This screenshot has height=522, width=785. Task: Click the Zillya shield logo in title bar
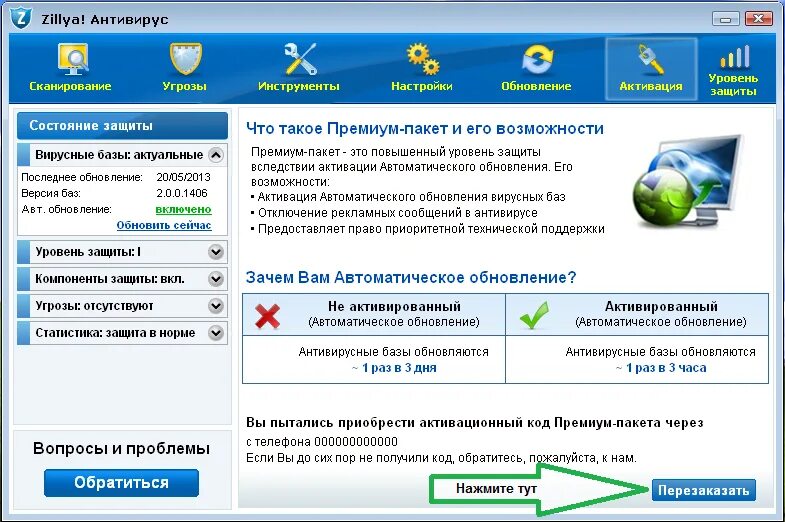click(21, 18)
